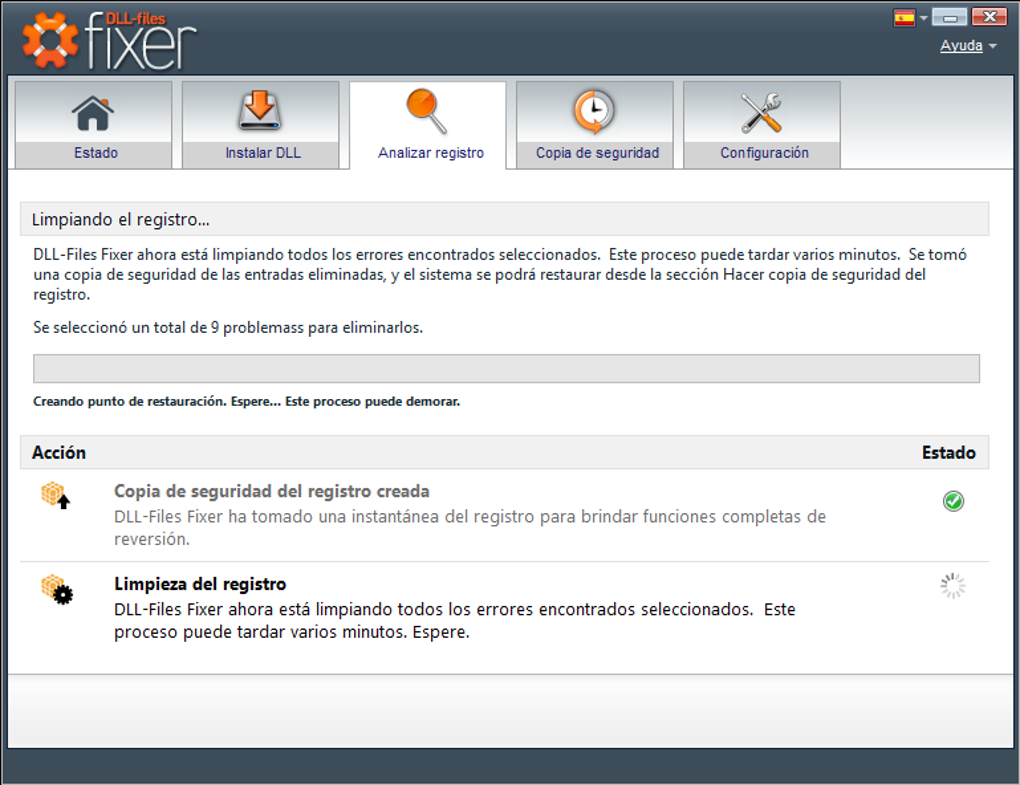Click the download arrow icon for Instalar DLL
The height and width of the screenshot is (785, 1020).
[x=260, y=111]
